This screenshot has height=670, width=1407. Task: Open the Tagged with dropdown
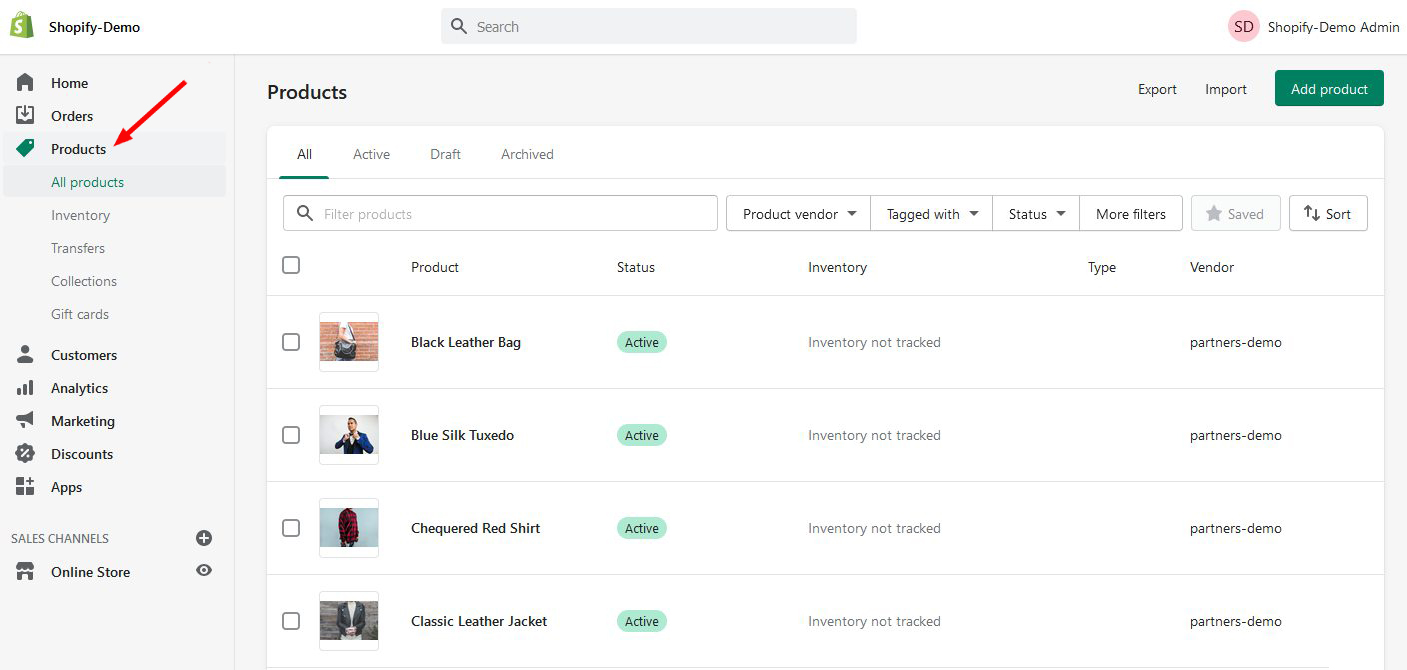[931, 214]
